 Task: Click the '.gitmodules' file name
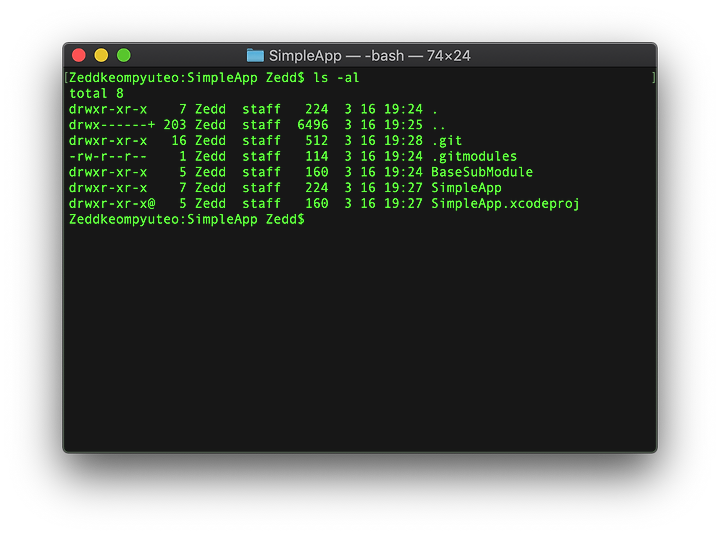pos(474,157)
